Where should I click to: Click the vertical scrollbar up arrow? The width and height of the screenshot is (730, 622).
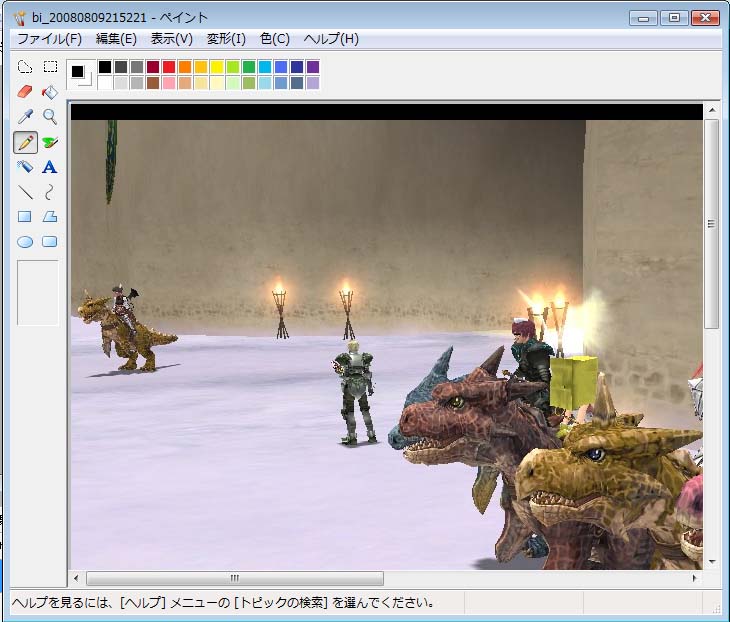pos(712,110)
